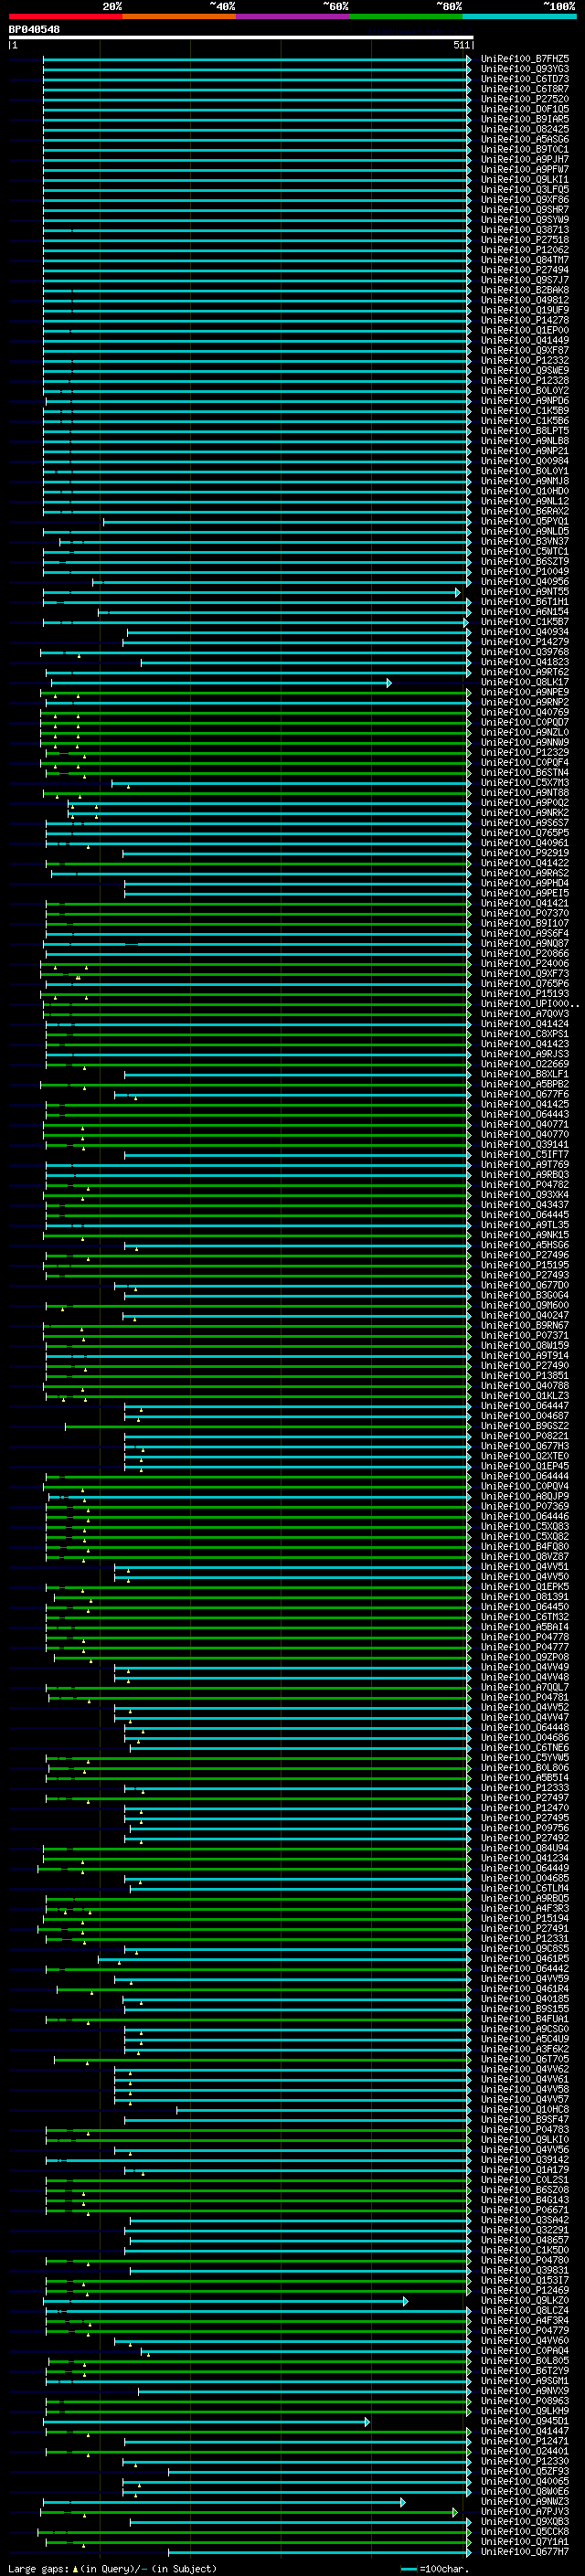Select the UniRef100_P24006 entry
This screenshot has height=2576, width=585.
pos(525,964)
